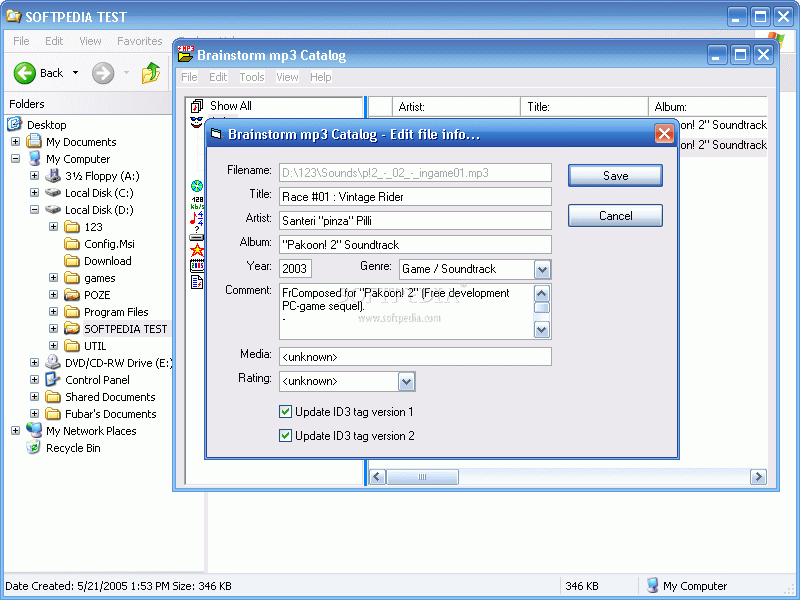Click the Edit file info dialog title icon
The image size is (800, 600).
pos(216,134)
